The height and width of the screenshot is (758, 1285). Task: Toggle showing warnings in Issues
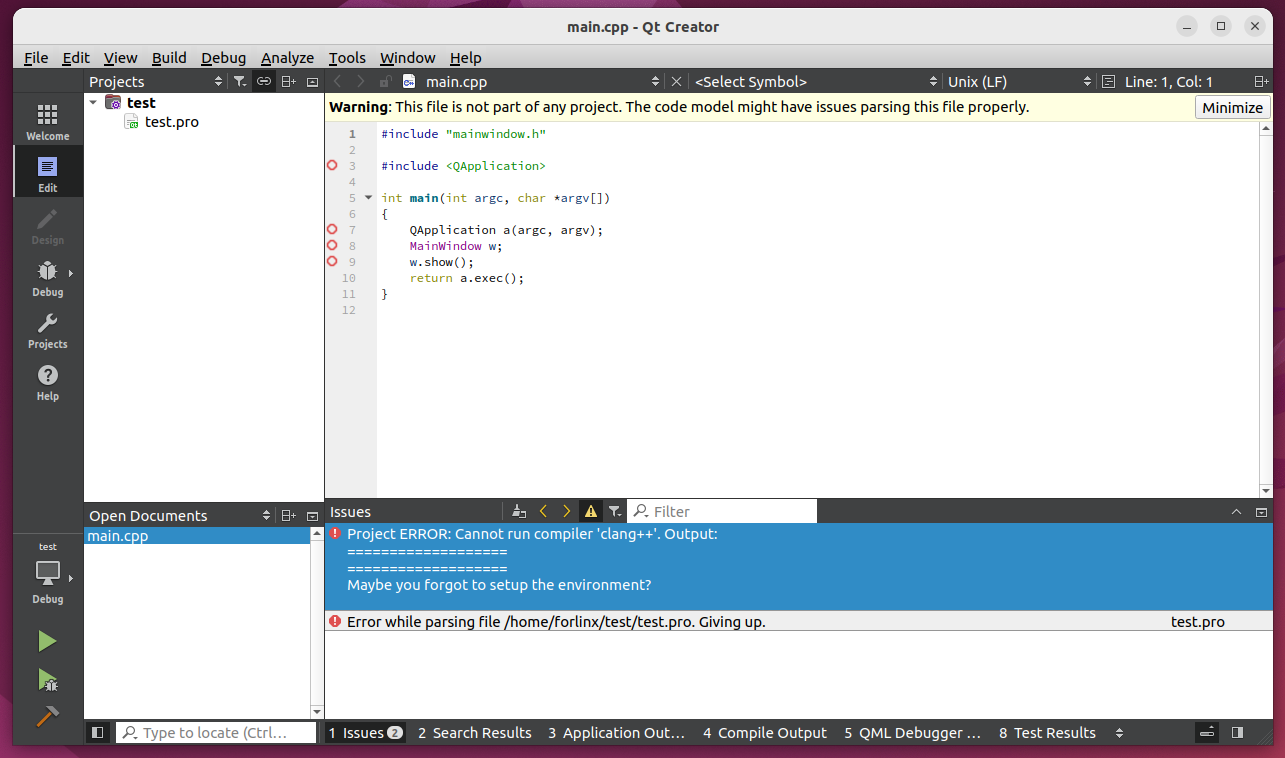point(591,511)
